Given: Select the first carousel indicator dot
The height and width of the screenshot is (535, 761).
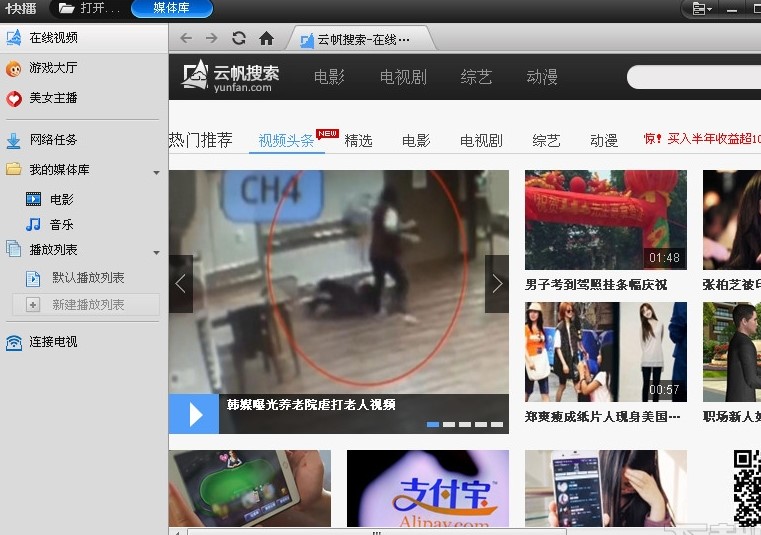Looking at the screenshot, I should [x=433, y=424].
